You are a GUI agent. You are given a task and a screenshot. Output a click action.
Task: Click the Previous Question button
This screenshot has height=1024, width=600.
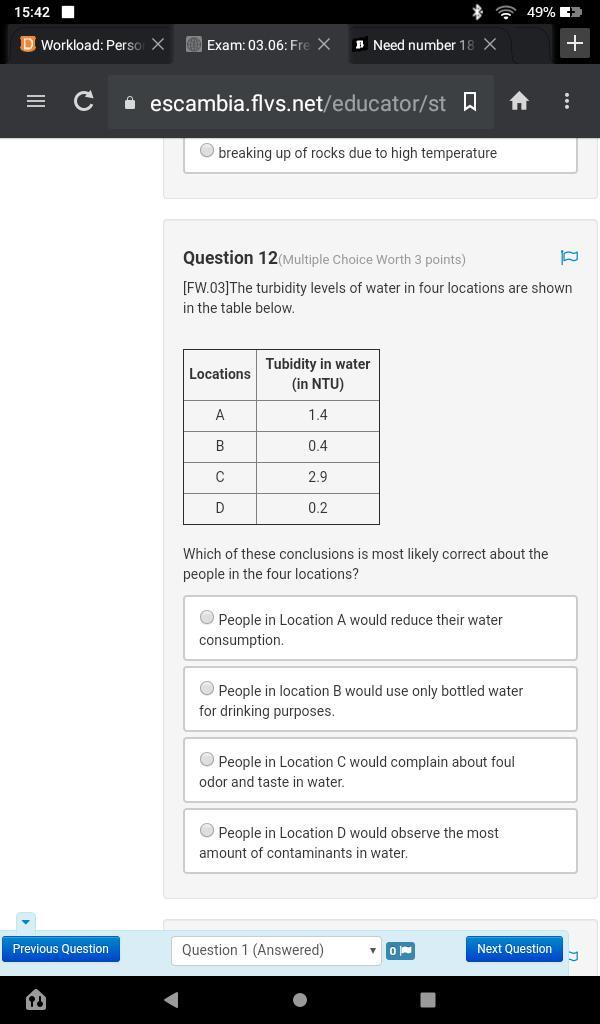coord(61,949)
